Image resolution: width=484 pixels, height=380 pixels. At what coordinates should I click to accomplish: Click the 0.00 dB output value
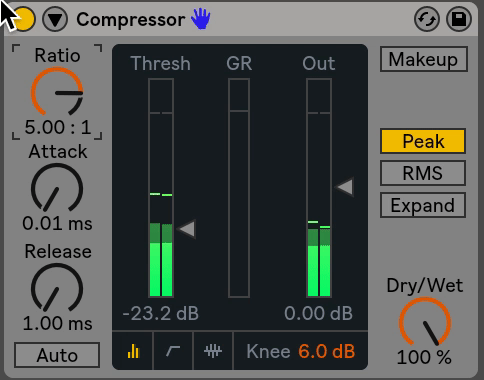[318, 313]
